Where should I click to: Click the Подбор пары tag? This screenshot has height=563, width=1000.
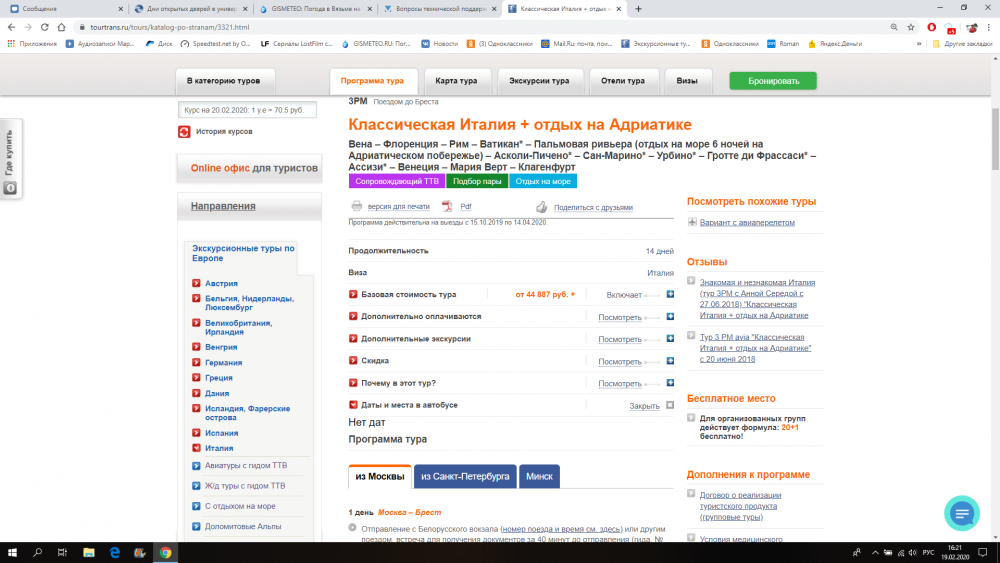[477, 181]
